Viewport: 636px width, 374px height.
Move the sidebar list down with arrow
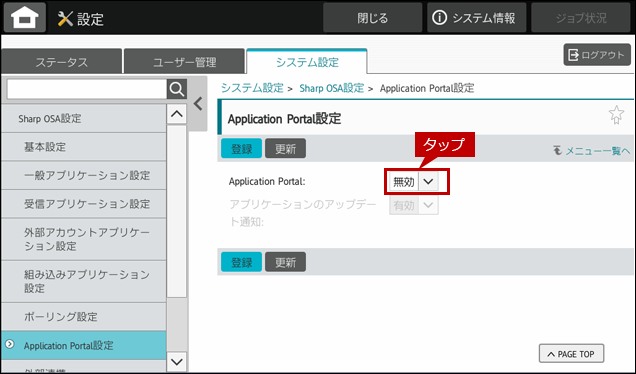pyautogui.click(x=177, y=361)
